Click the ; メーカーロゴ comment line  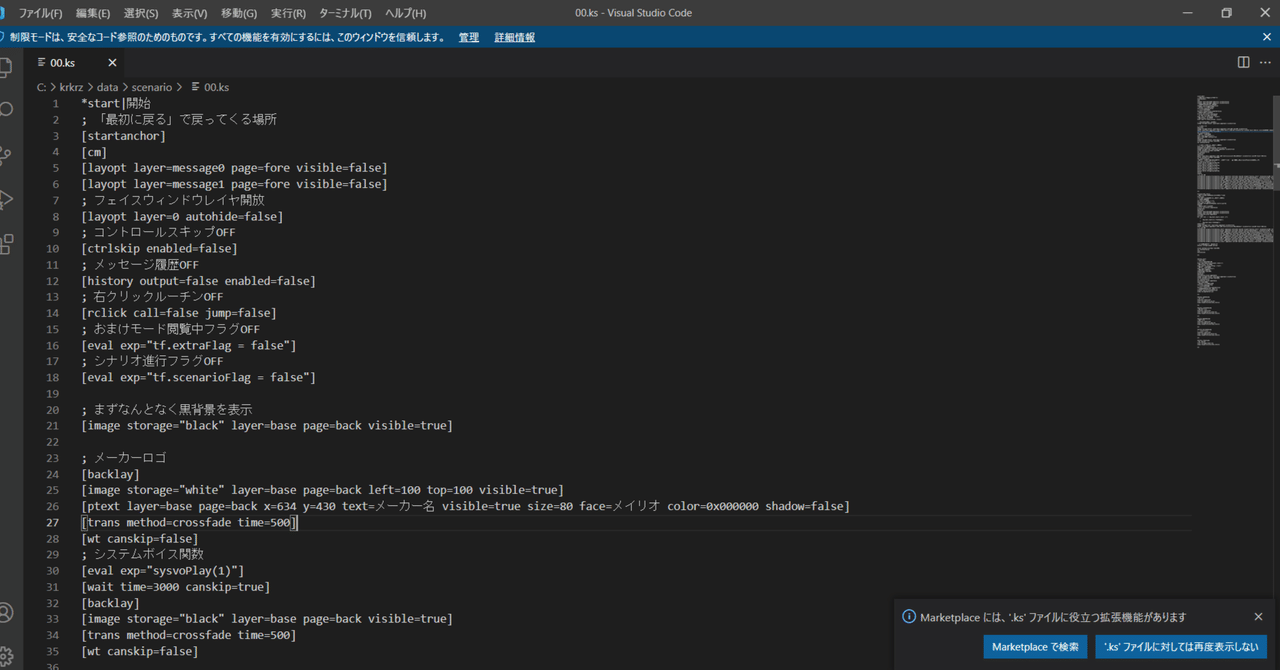(x=124, y=457)
